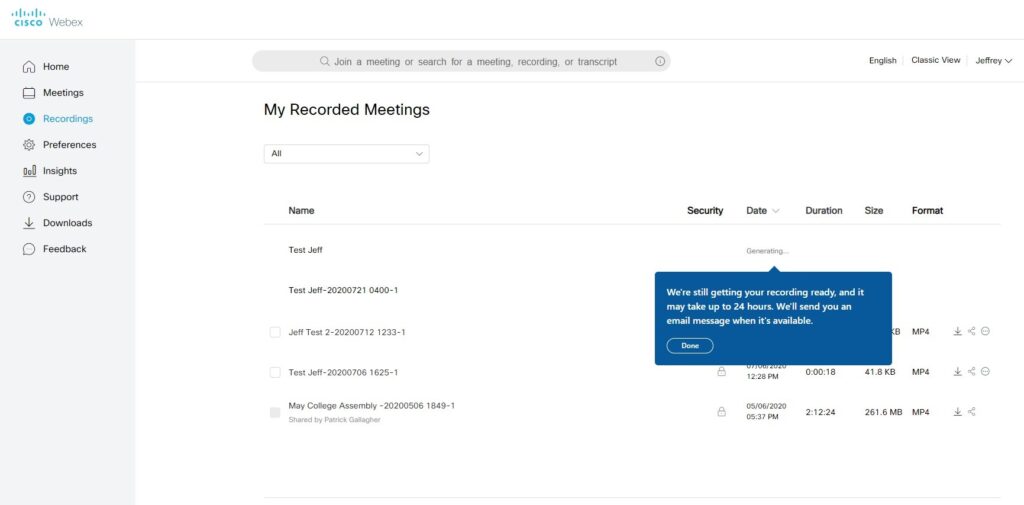Download the May College Assembly recording

(957, 411)
